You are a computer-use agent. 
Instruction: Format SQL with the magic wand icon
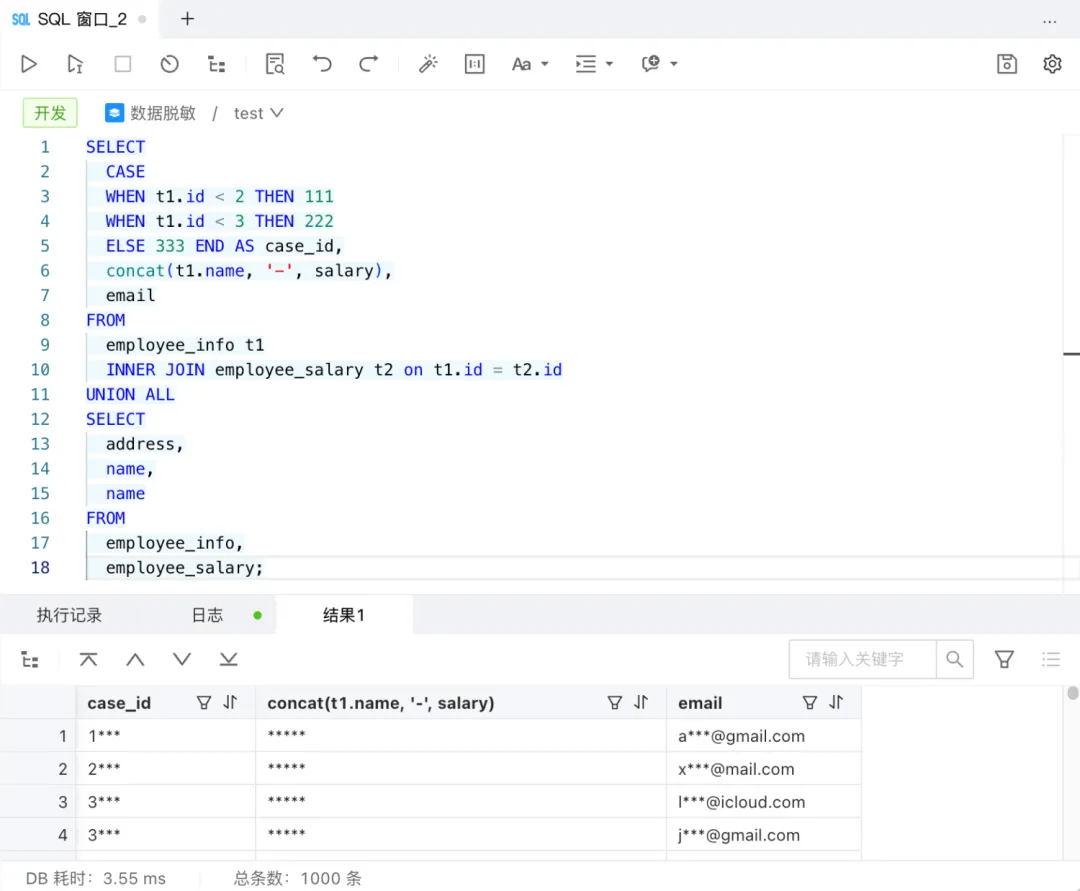click(428, 64)
